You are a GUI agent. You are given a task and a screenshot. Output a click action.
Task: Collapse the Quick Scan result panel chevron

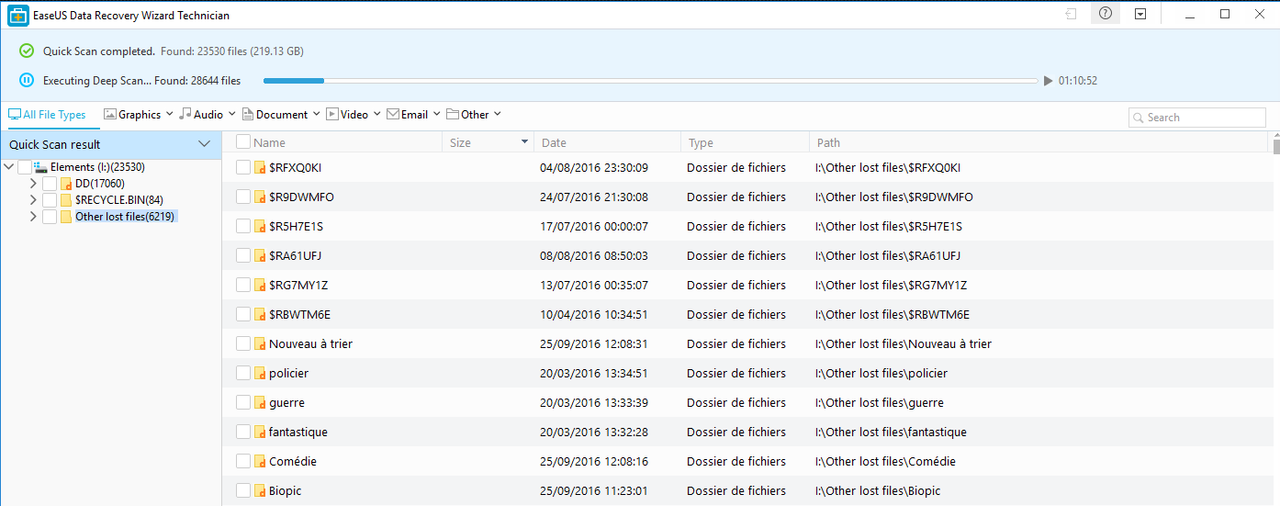pos(204,145)
